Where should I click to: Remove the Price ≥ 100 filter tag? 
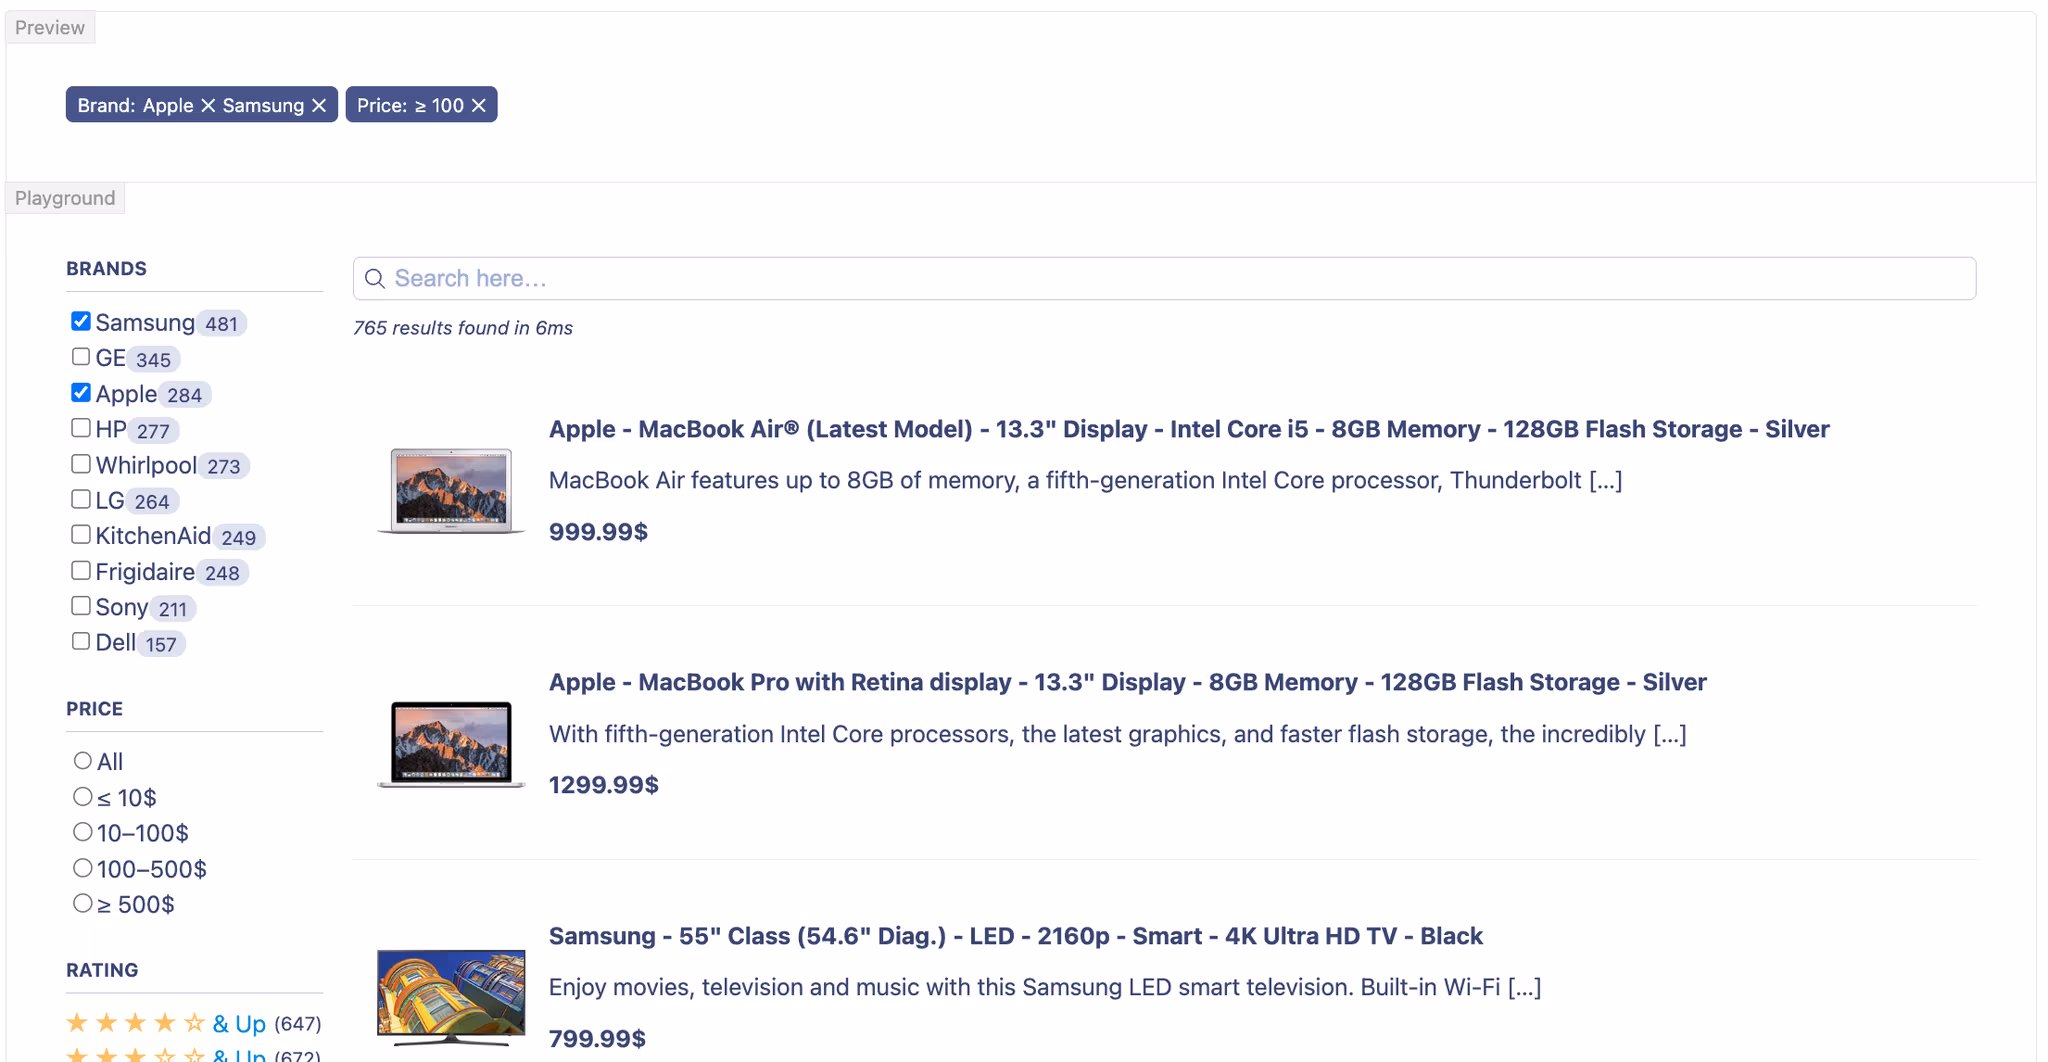(479, 105)
